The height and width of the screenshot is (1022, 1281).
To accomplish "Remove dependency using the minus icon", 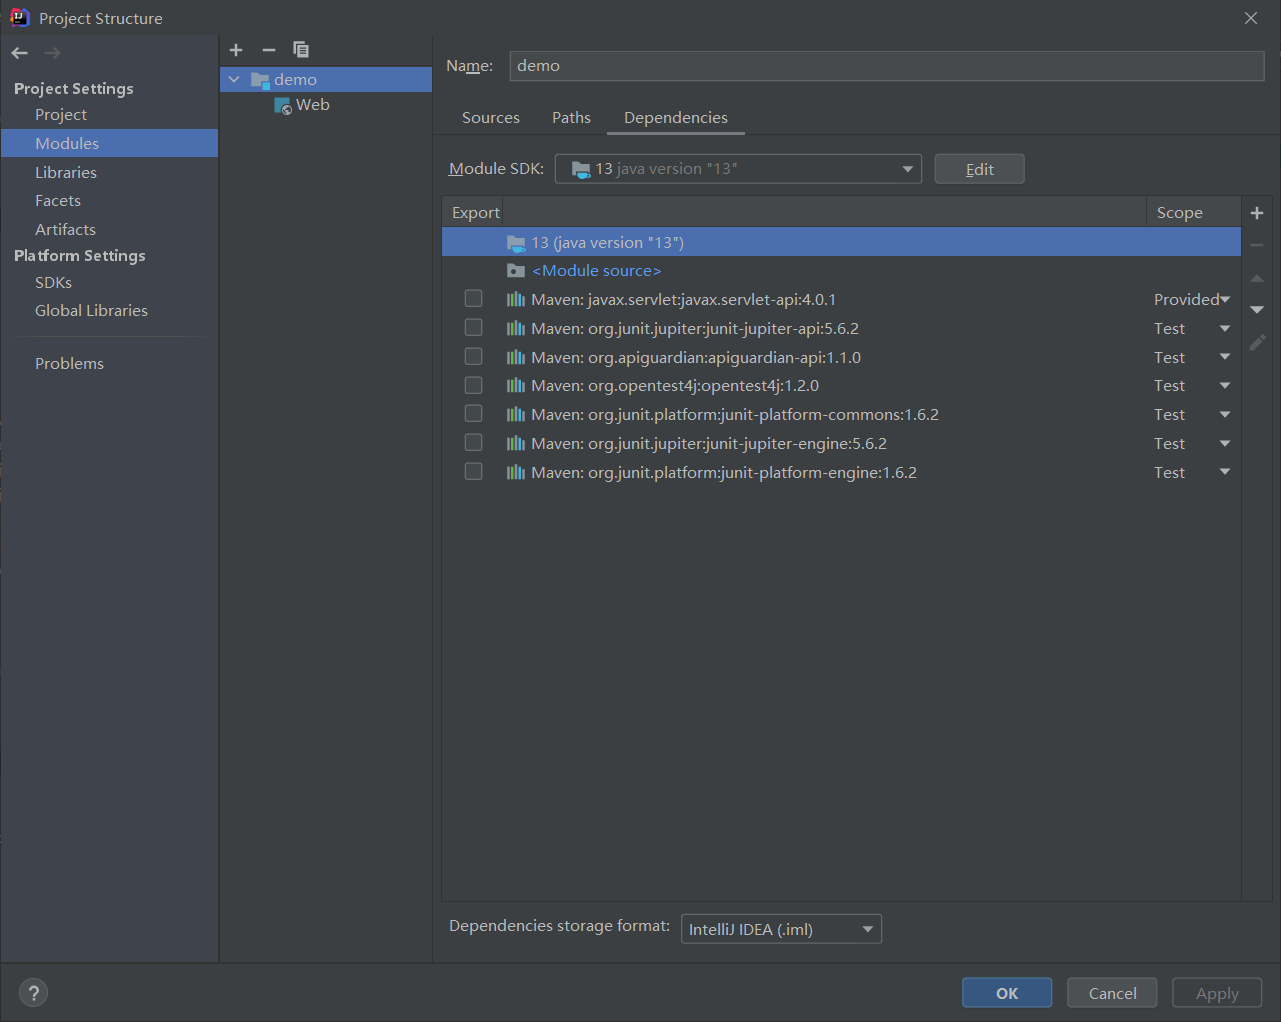I will pos(1257,245).
